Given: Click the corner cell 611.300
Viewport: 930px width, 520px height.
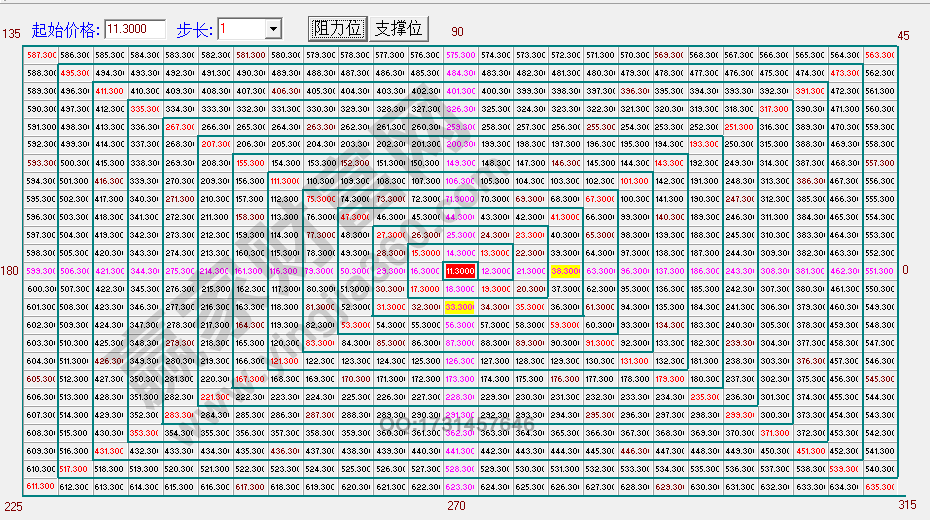Looking at the screenshot, I should (41, 486).
